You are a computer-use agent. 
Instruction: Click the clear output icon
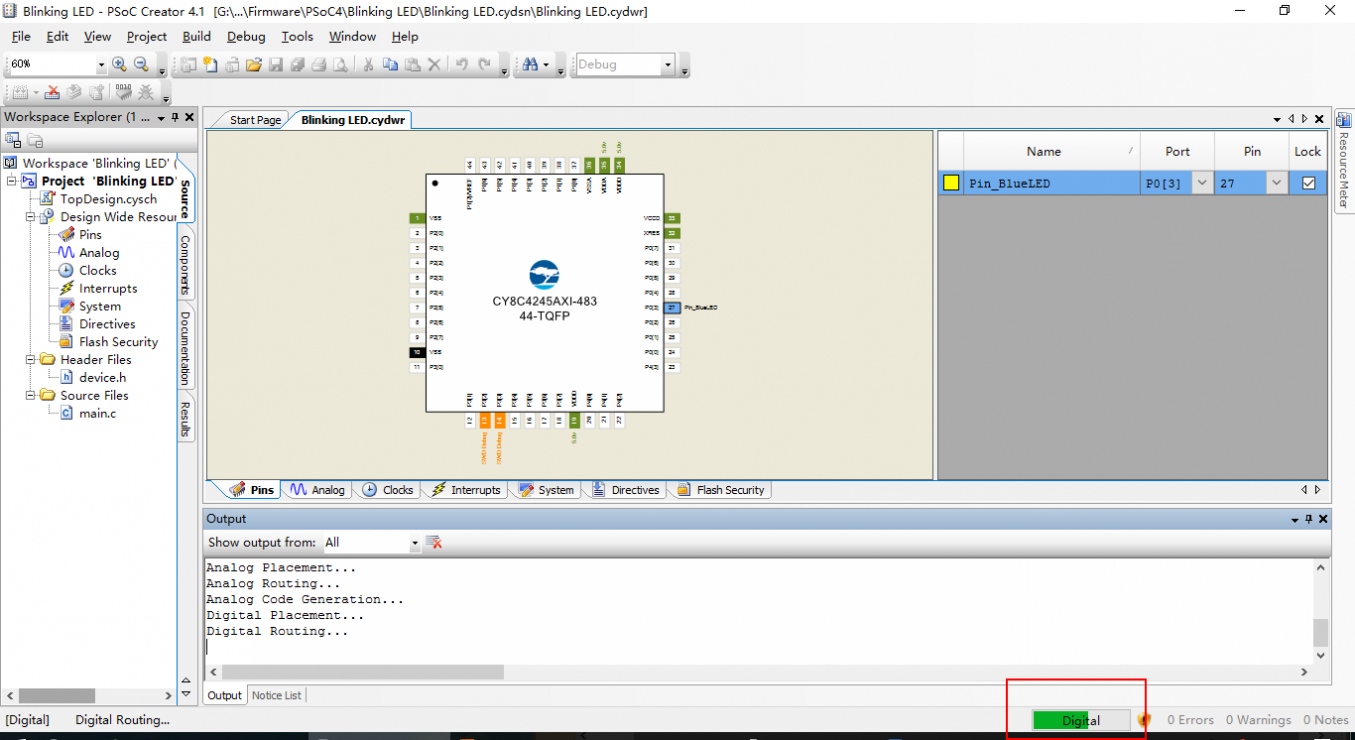click(x=434, y=542)
